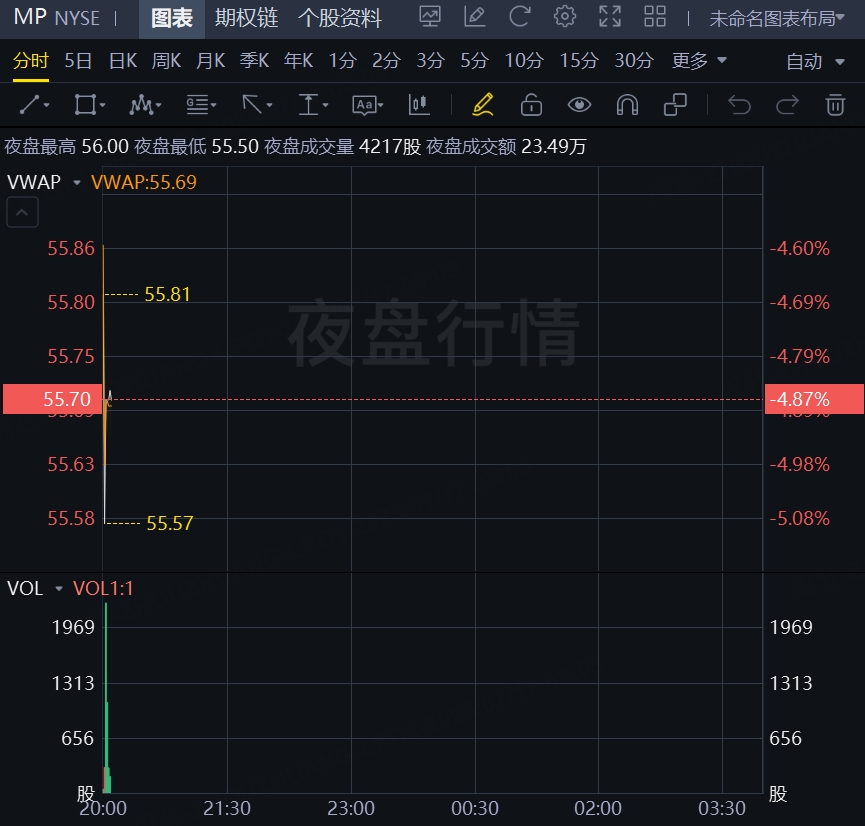Open the 更多 timeframe dropdown
The height and width of the screenshot is (826, 865).
[699, 61]
